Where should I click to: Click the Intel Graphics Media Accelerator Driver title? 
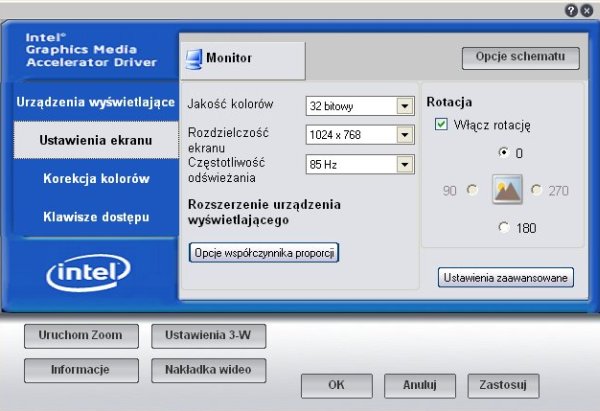[x=91, y=50]
